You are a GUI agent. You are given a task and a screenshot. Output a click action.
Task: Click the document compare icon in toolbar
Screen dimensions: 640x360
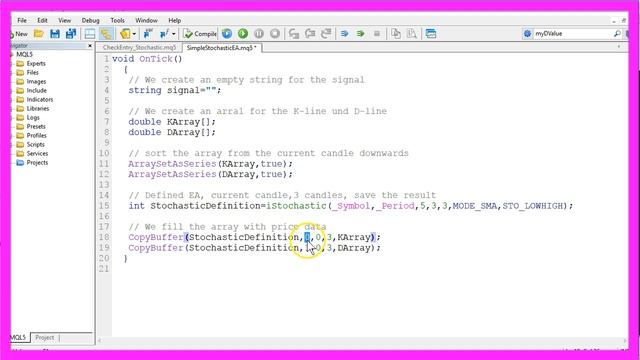(x=412, y=33)
